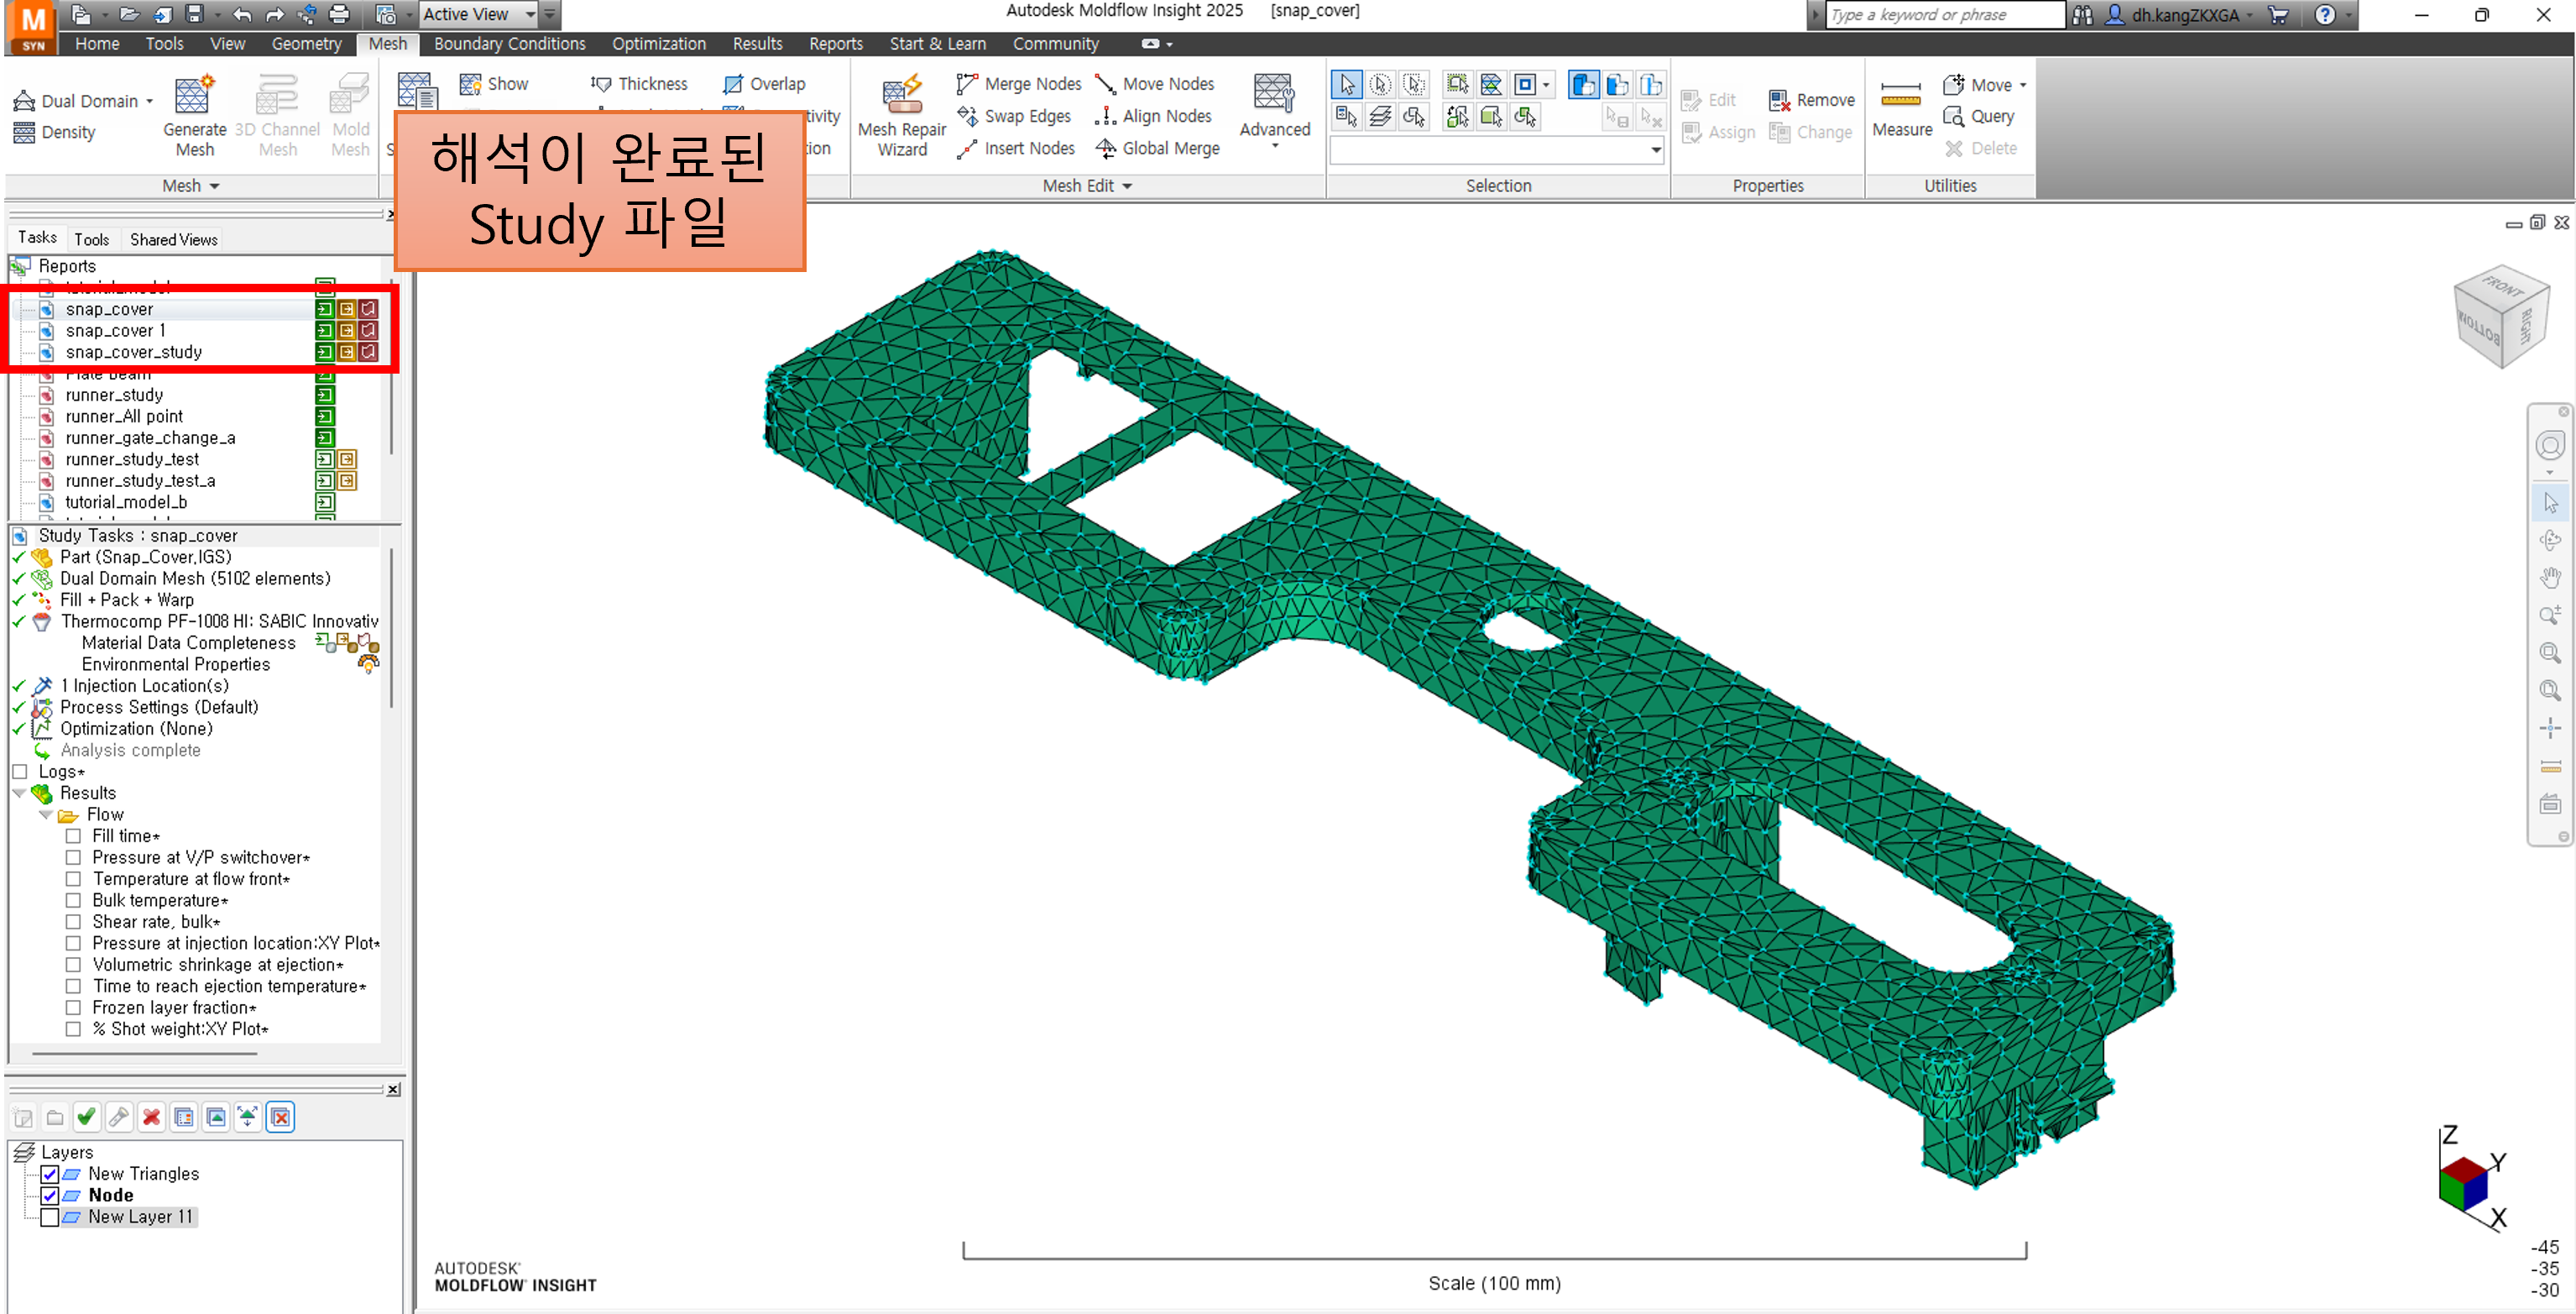This screenshot has height=1314, width=2576.
Task: Click the flashlight icon in layers toolbar
Action: pyautogui.click(x=119, y=1117)
